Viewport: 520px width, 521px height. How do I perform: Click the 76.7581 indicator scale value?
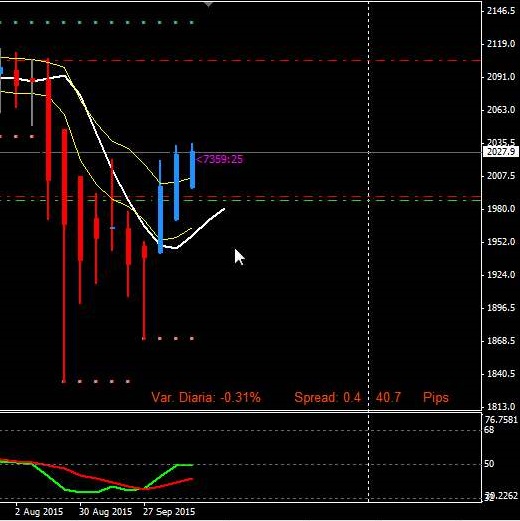click(501, 420)
